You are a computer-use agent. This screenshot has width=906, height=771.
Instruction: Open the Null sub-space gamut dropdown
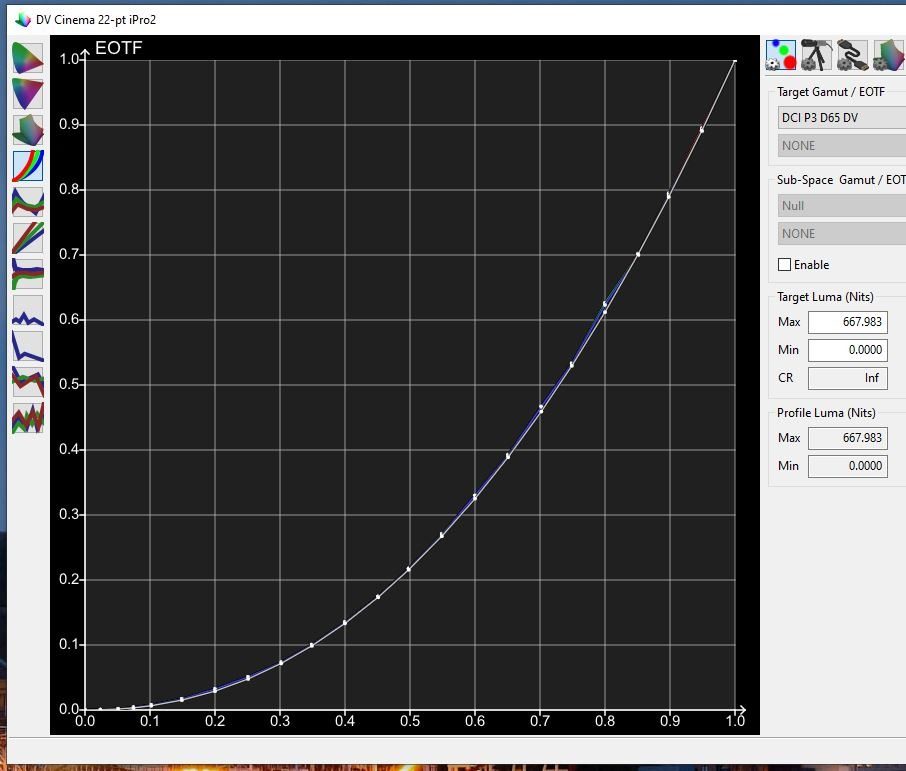tap(842, 206)
